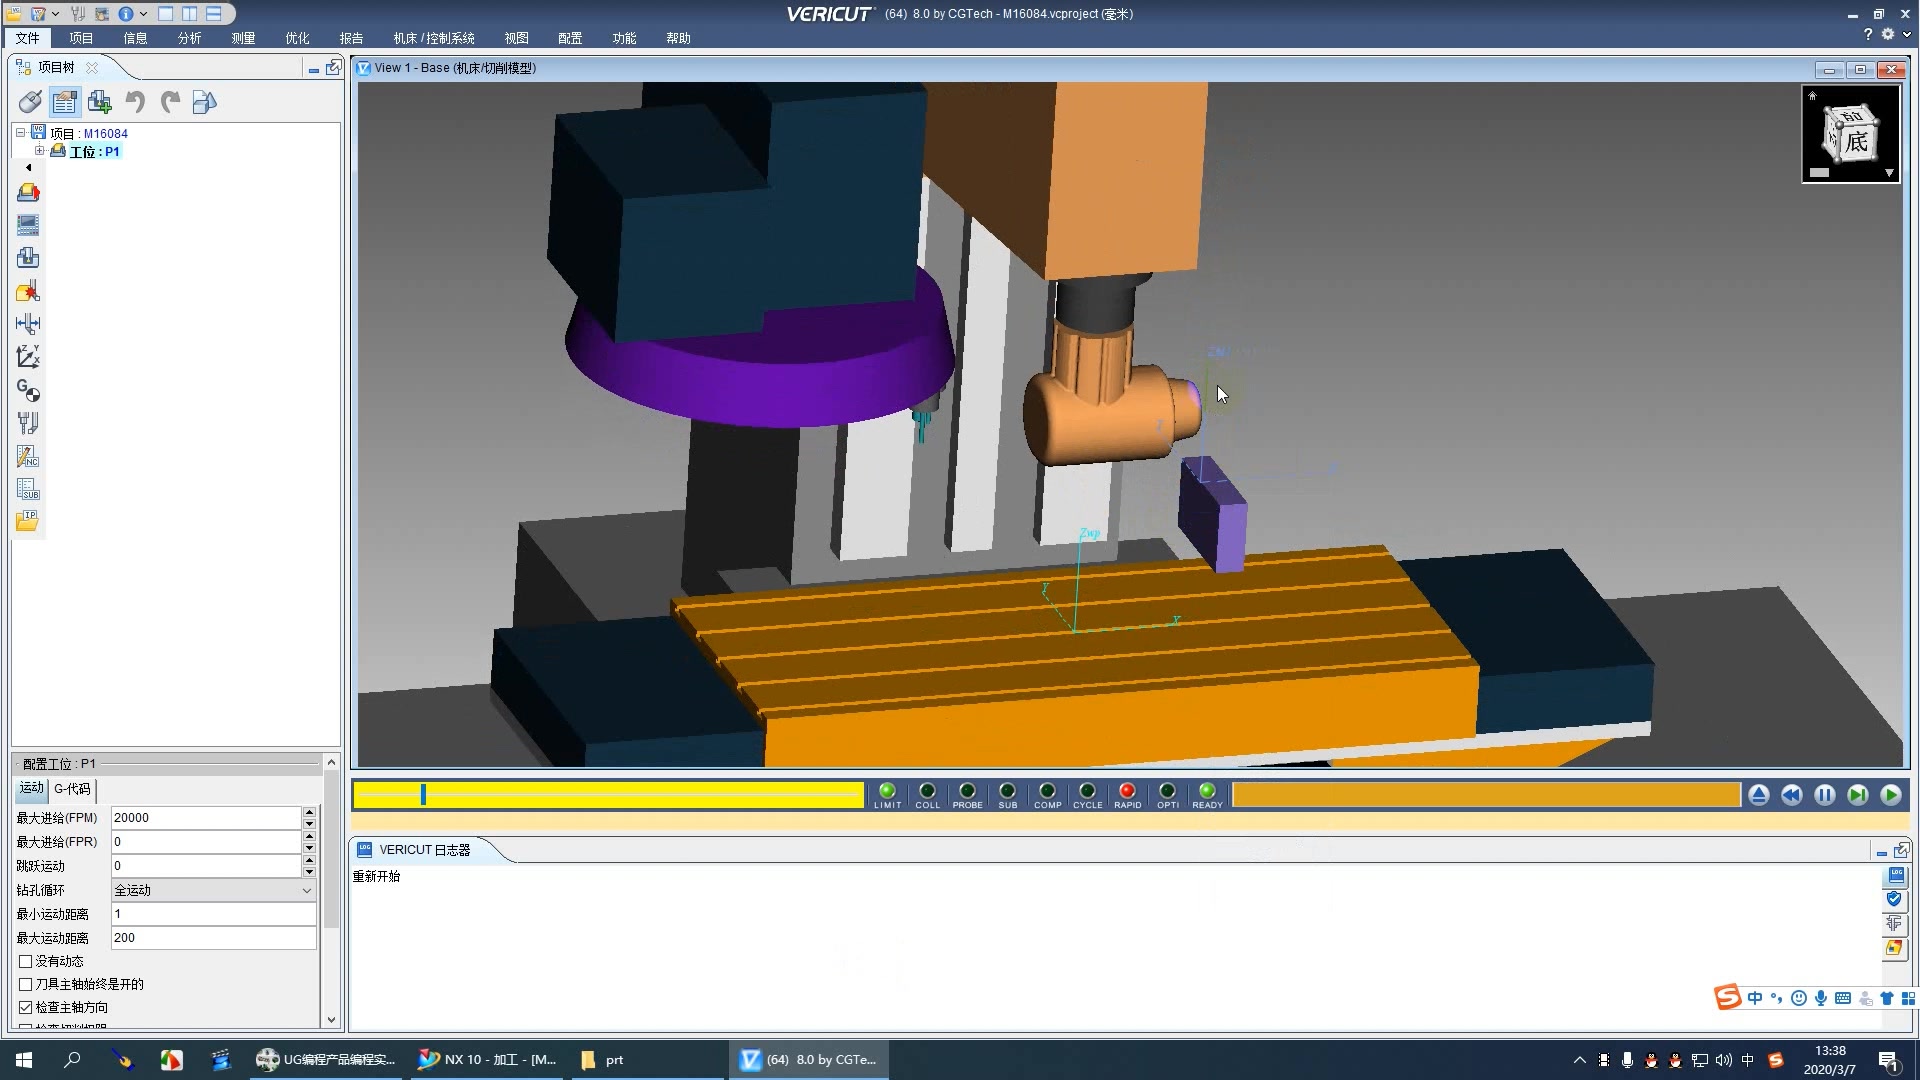Open the G-code offsets icon
This screenshot has height=1080, width=1920.
(x=28, y=390)
